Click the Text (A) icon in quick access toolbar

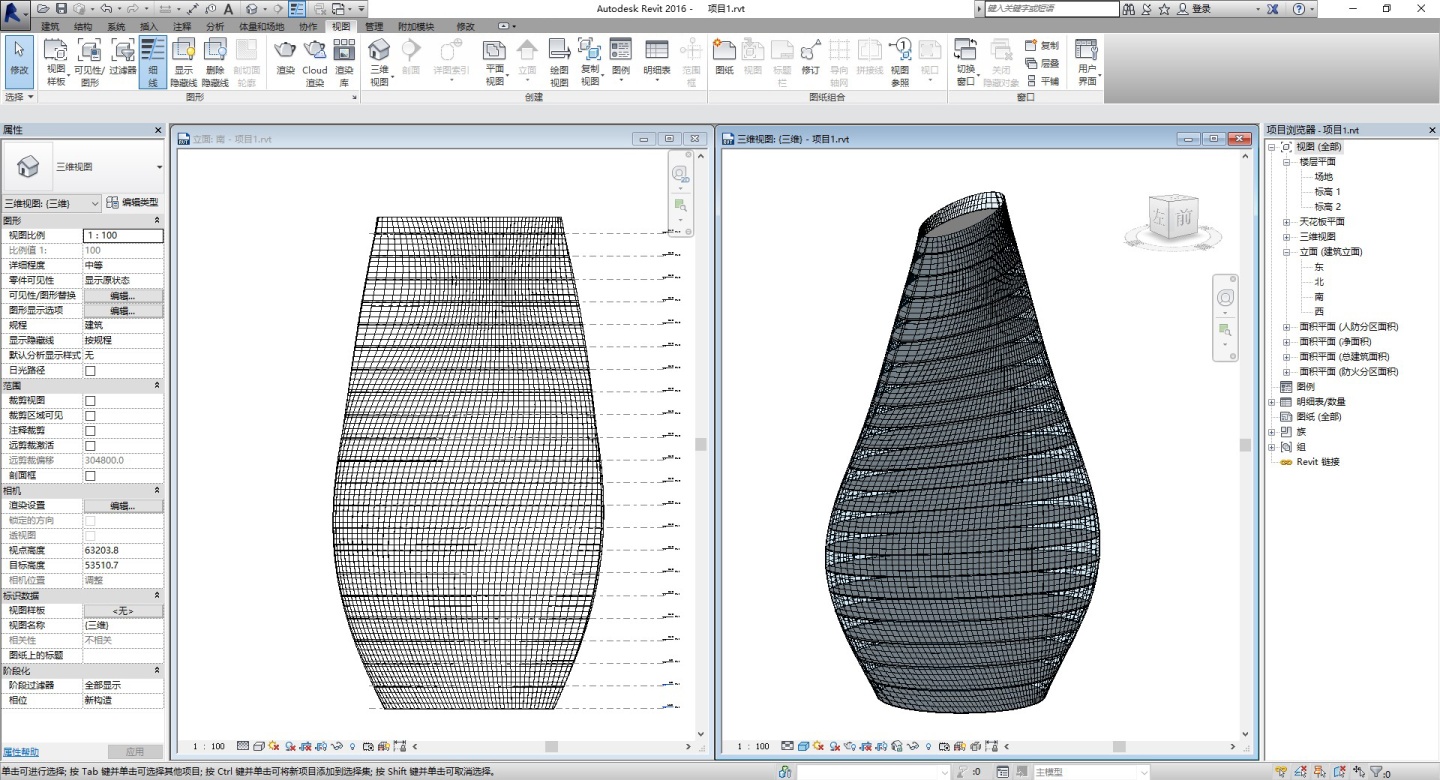pos(228,8)
